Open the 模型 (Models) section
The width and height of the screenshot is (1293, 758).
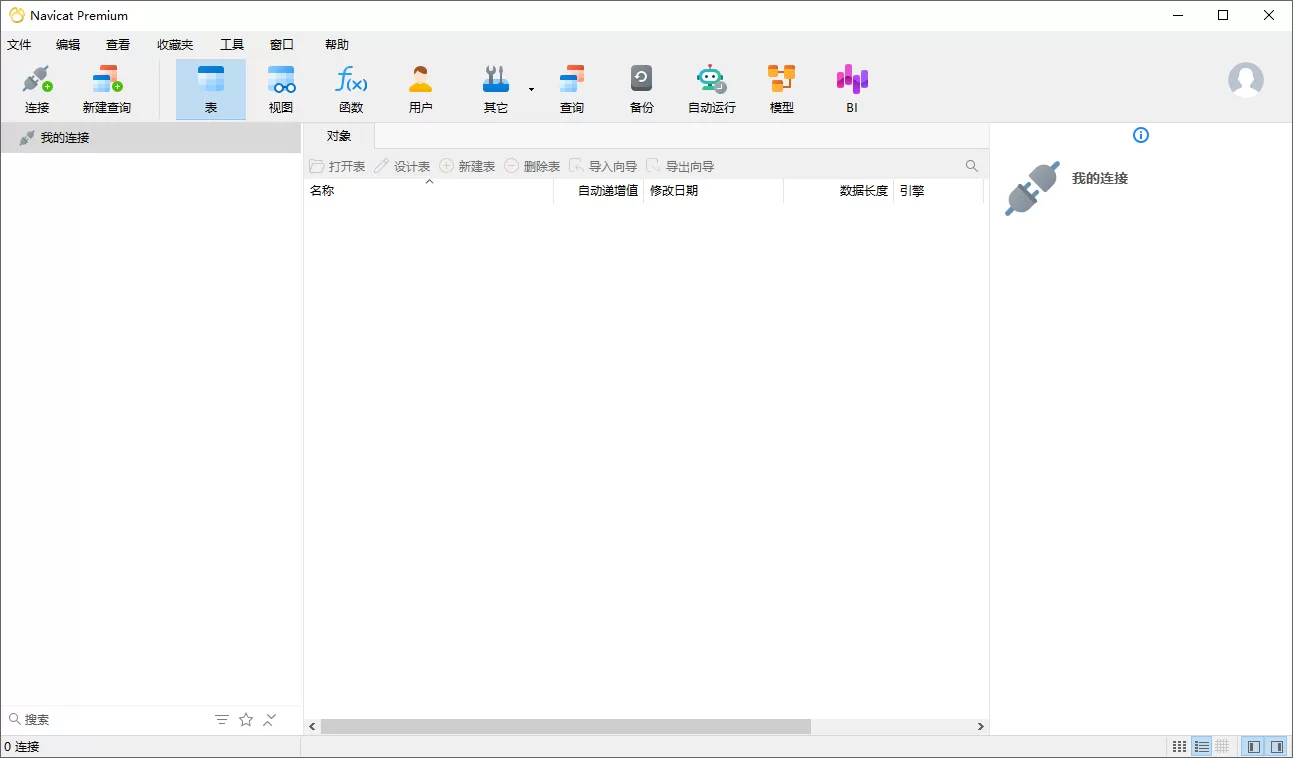tap(781, 87)
